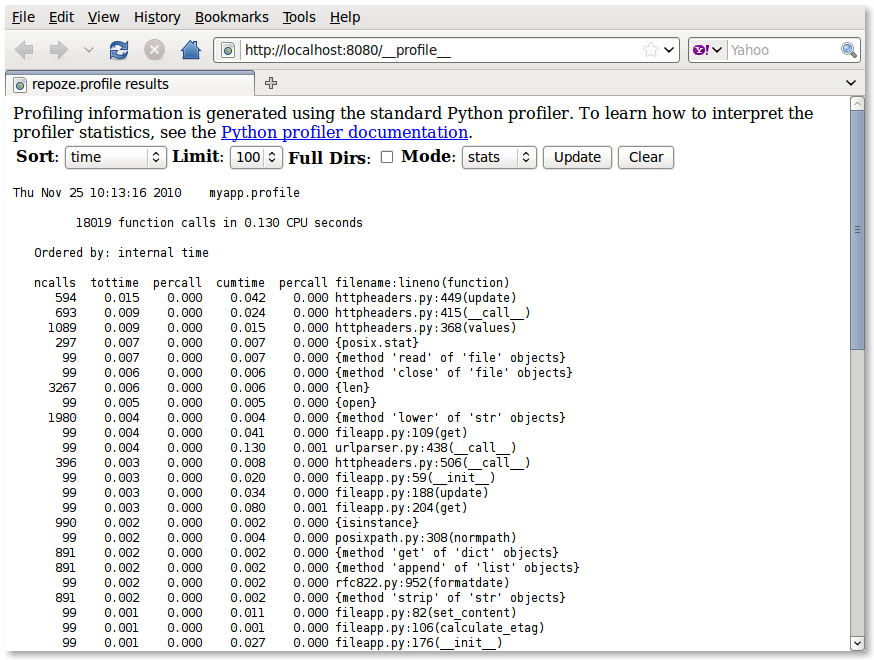Click 'httpheaders.py:449(update)' row text
874x660 pixels.
point(425,298)
